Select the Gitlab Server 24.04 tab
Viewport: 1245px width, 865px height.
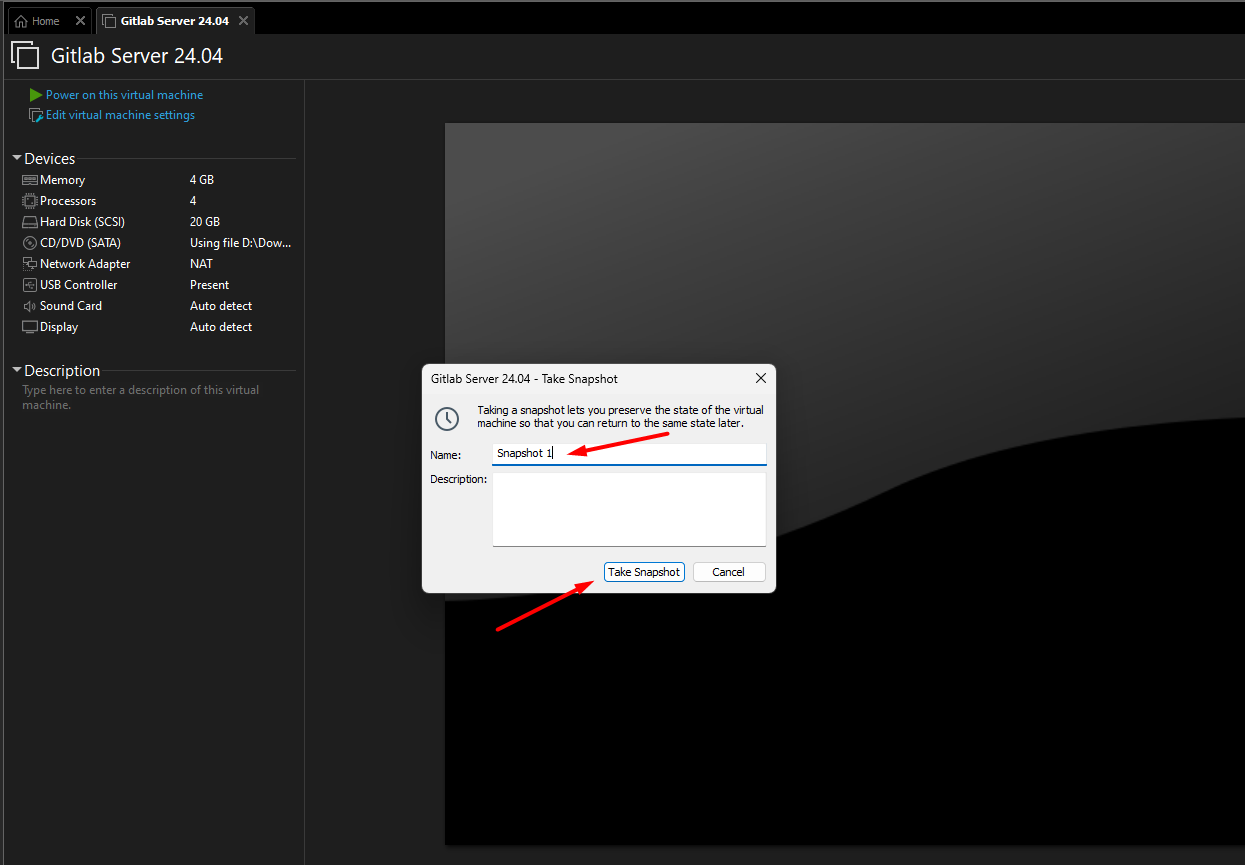pyautogui.click(x=170, y=21)
